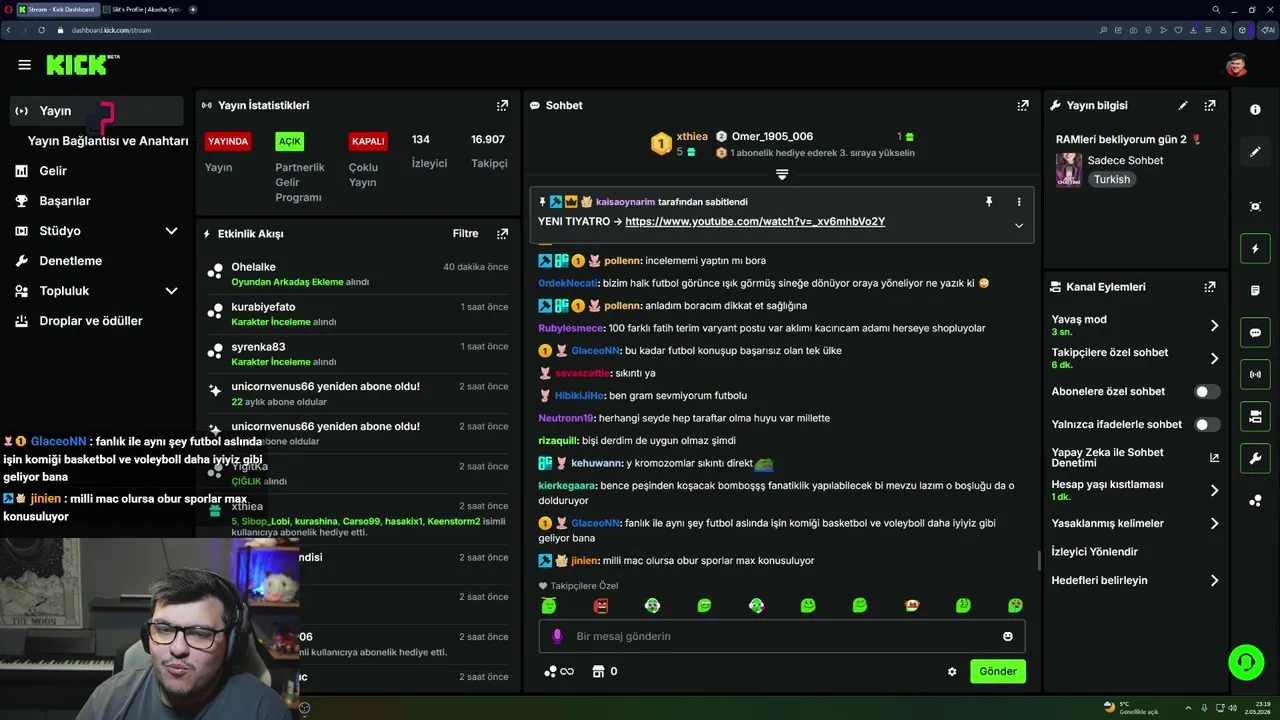1280x720 pixels.
Task: Open Yayın Bağlantısı ve Anahtarı
Action: tap(108, 141)
